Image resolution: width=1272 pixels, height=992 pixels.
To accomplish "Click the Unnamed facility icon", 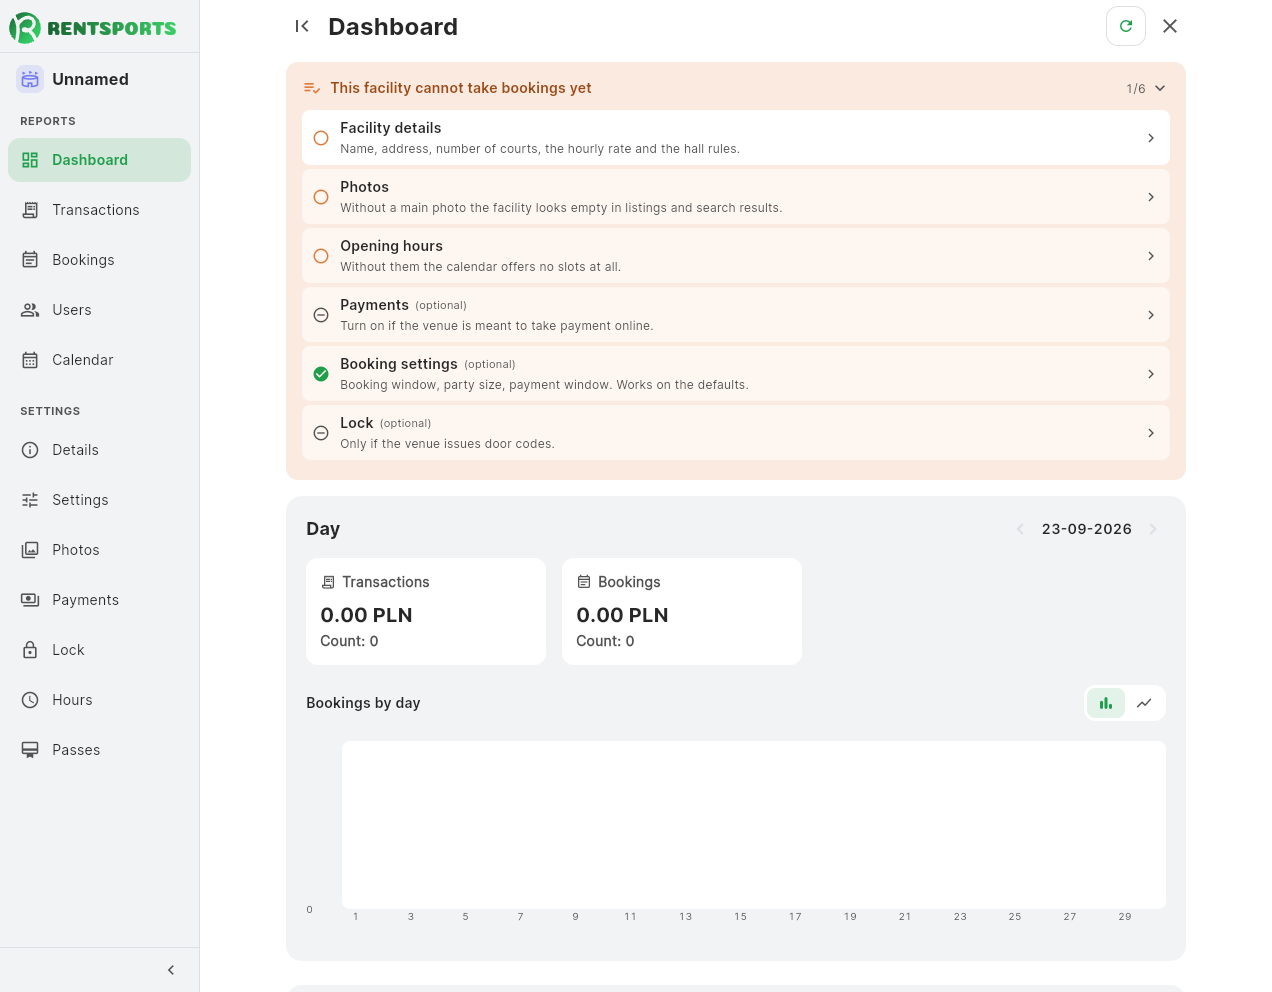I will [x=30, y=79].
